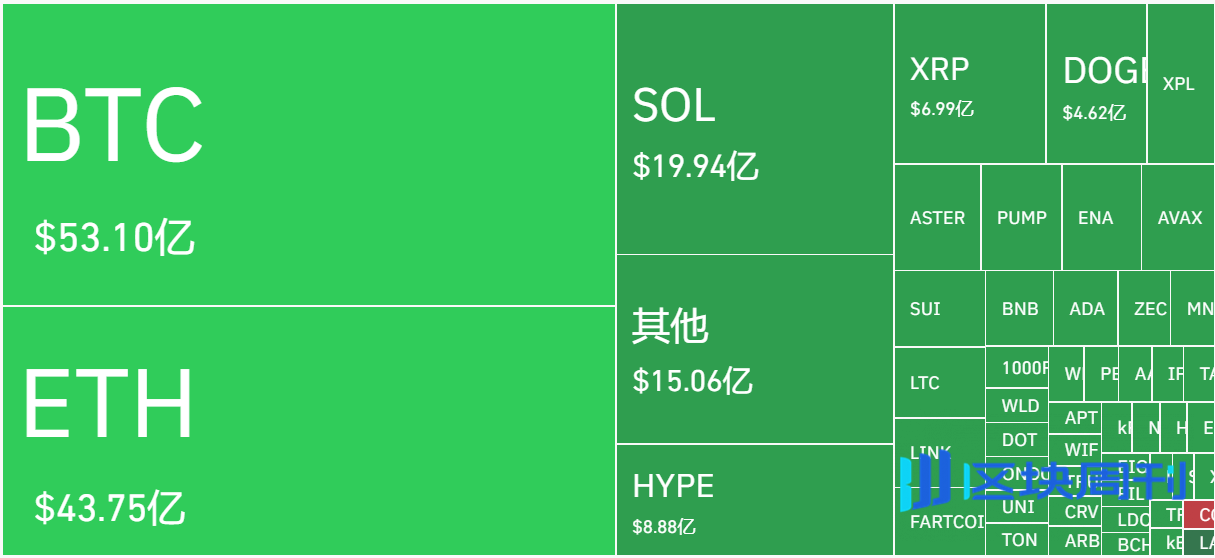Select the BNB tile
Viewport: 1215px width, 558px height.
[1019, 309]
